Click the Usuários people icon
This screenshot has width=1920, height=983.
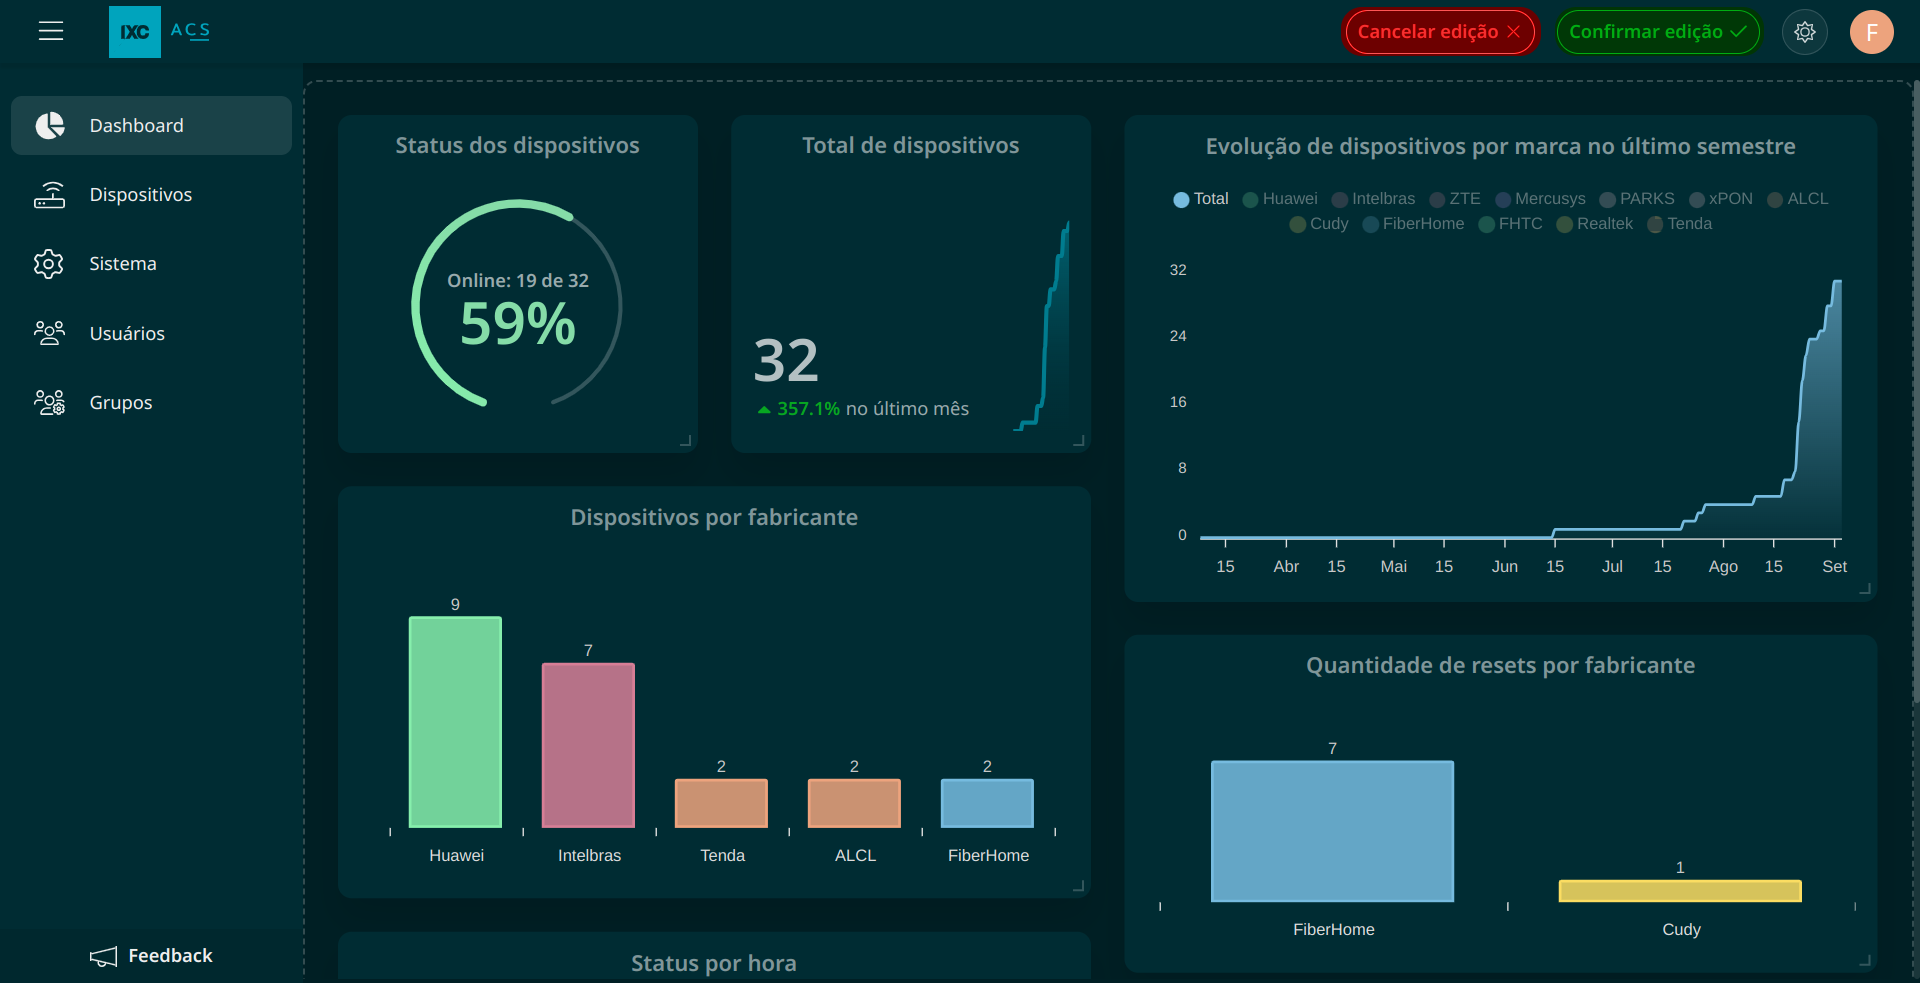(x=50, y=333)
